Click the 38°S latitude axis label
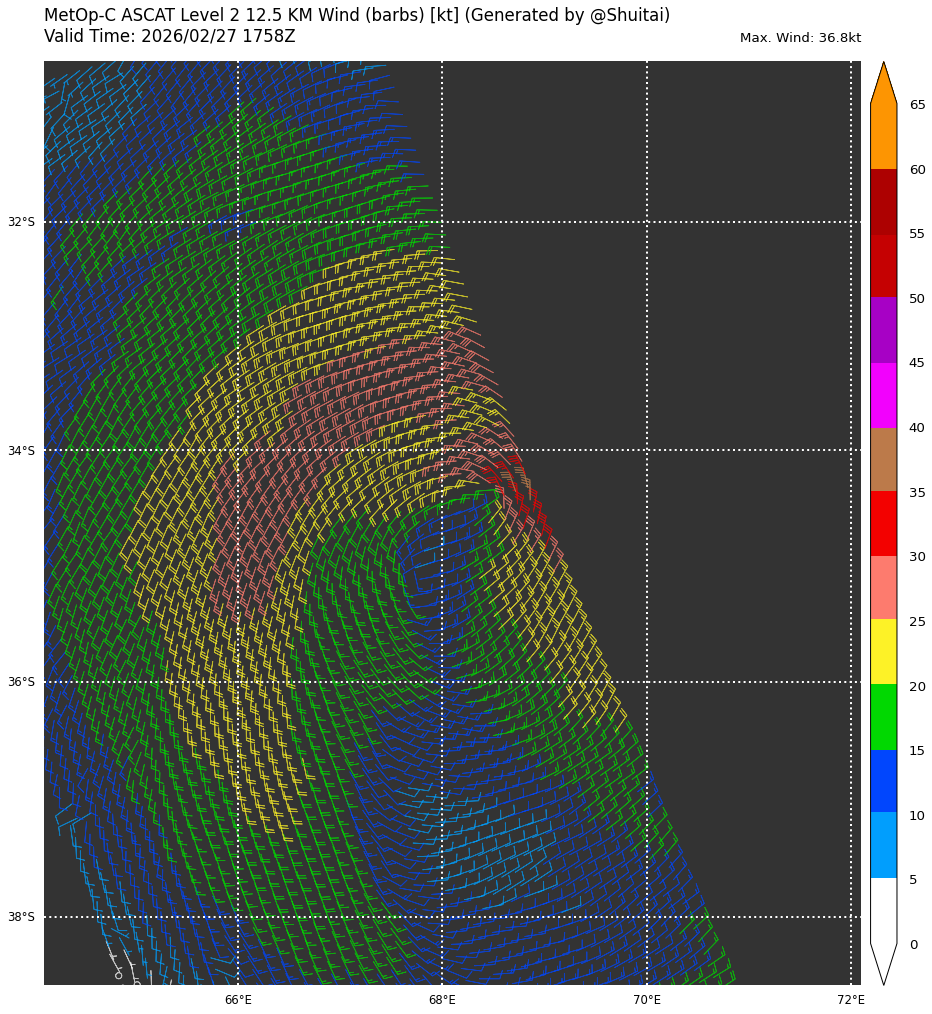This screenshot has height=1014, width=932. (21, 917)
